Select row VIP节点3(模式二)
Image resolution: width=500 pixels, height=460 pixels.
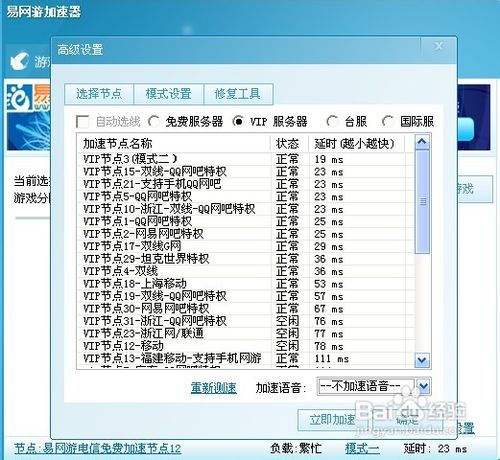tap(246, 159)
